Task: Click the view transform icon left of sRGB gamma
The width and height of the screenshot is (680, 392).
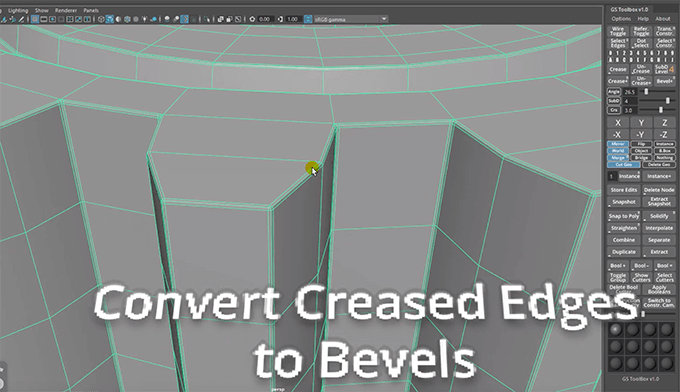Action: pos(308,19)
